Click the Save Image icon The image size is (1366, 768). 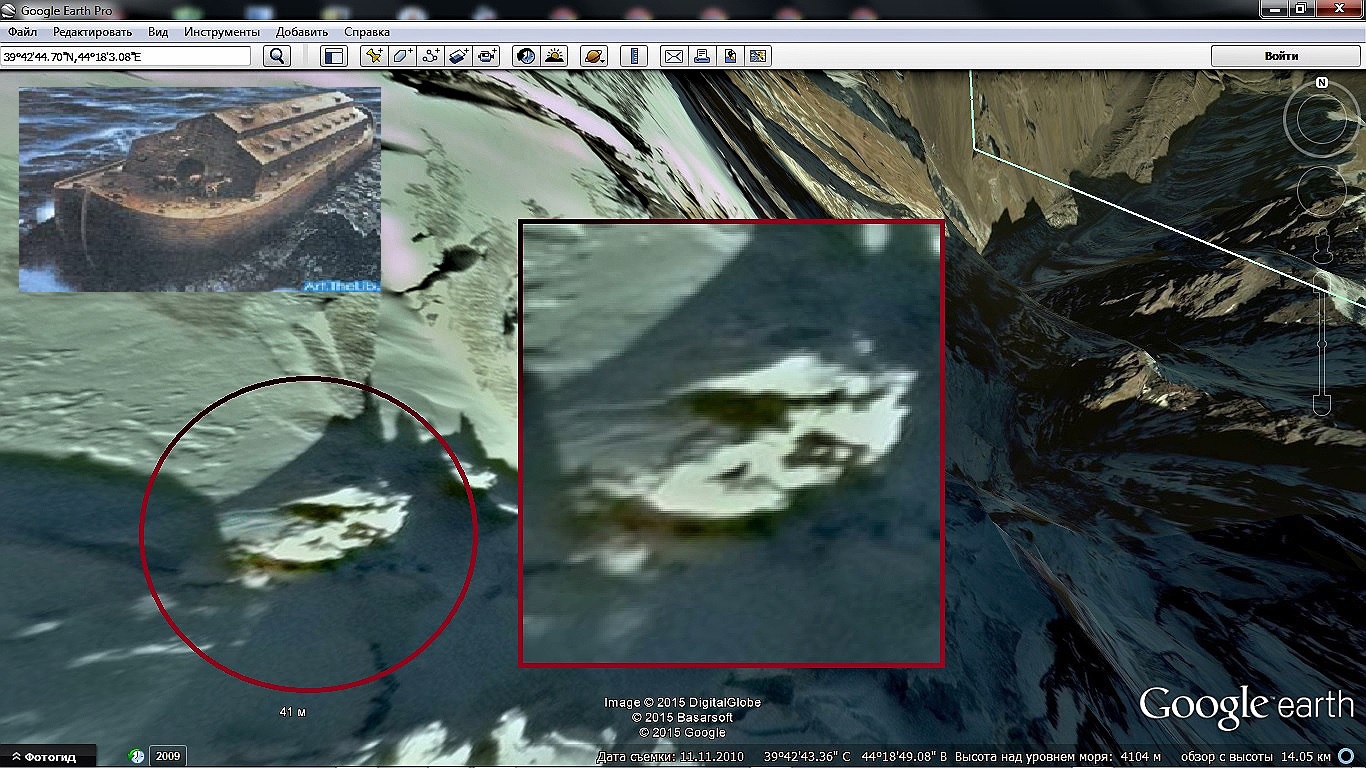click(x=730, y=56)
